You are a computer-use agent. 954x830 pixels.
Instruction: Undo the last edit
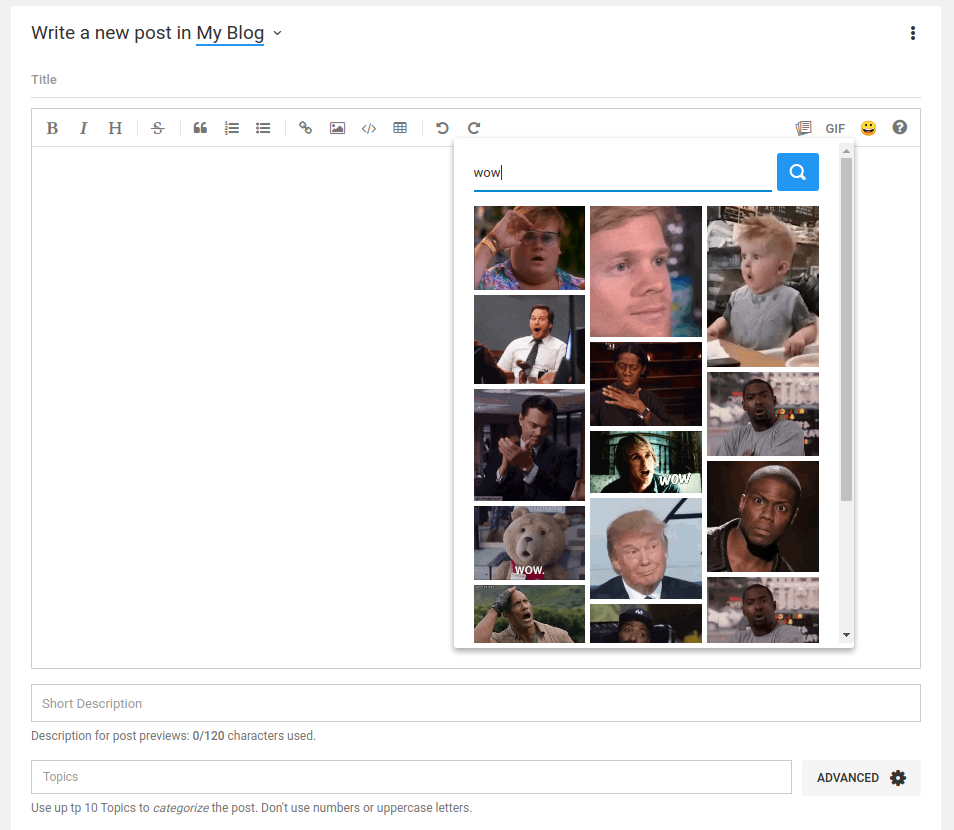442,128
